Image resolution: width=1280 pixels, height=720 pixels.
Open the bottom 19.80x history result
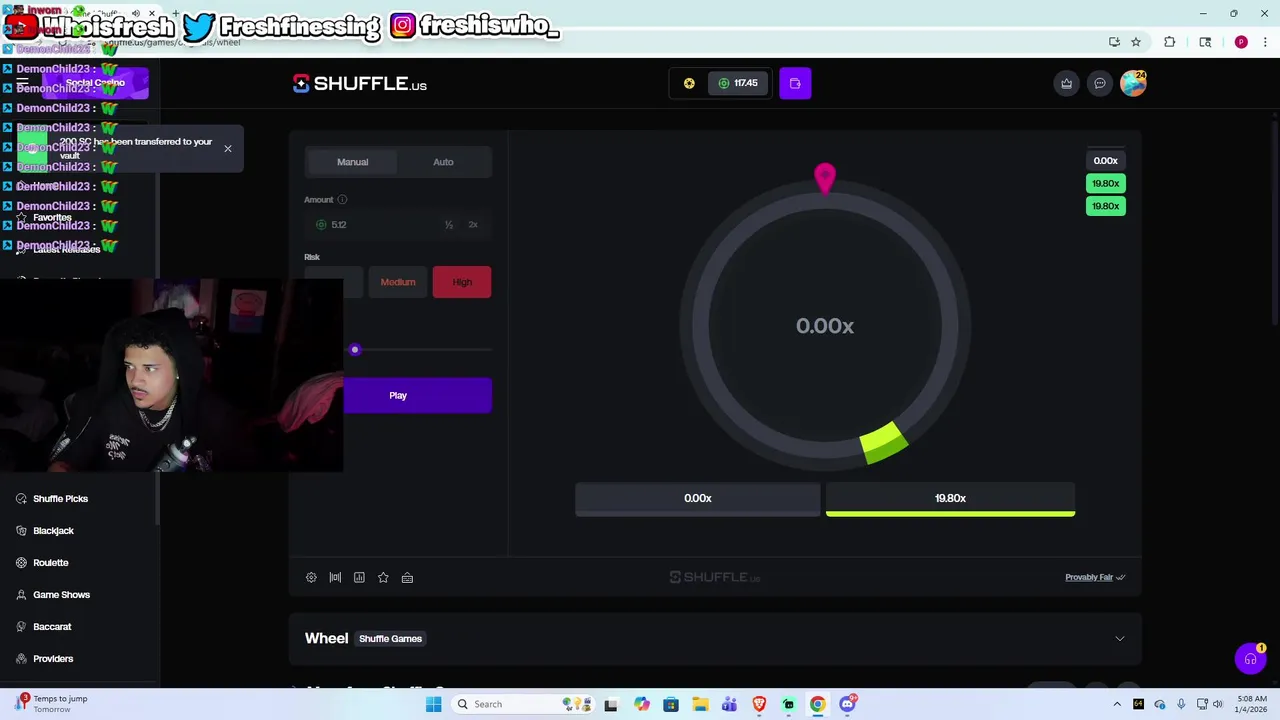(x=1105, y=206)
